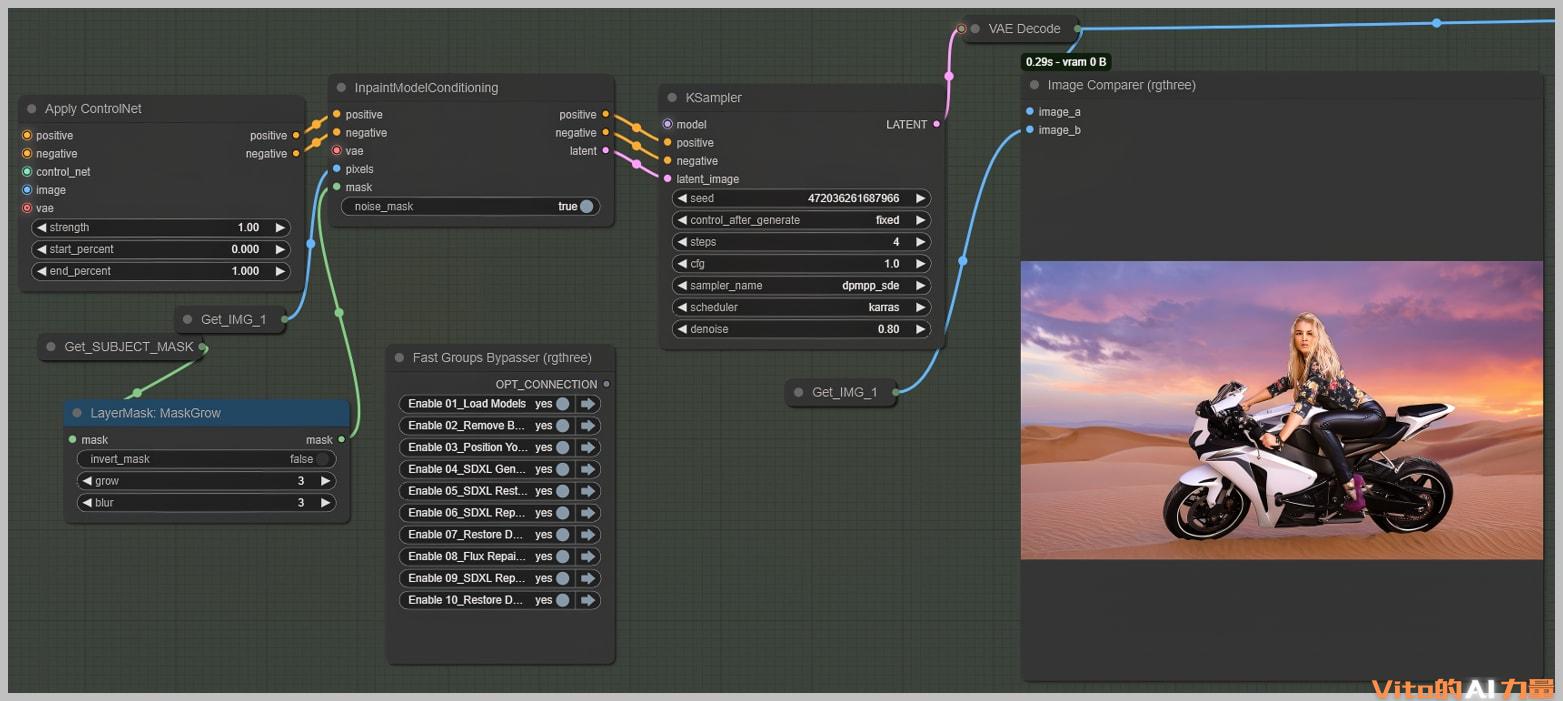Click the '0.29s - vram 0 B' badge

pos(1066,62)
